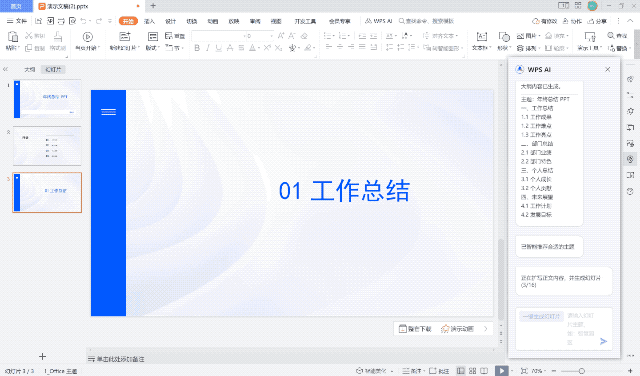Click the New Slide icon in ribbon

pyautogui.click(x=124, y=37)
